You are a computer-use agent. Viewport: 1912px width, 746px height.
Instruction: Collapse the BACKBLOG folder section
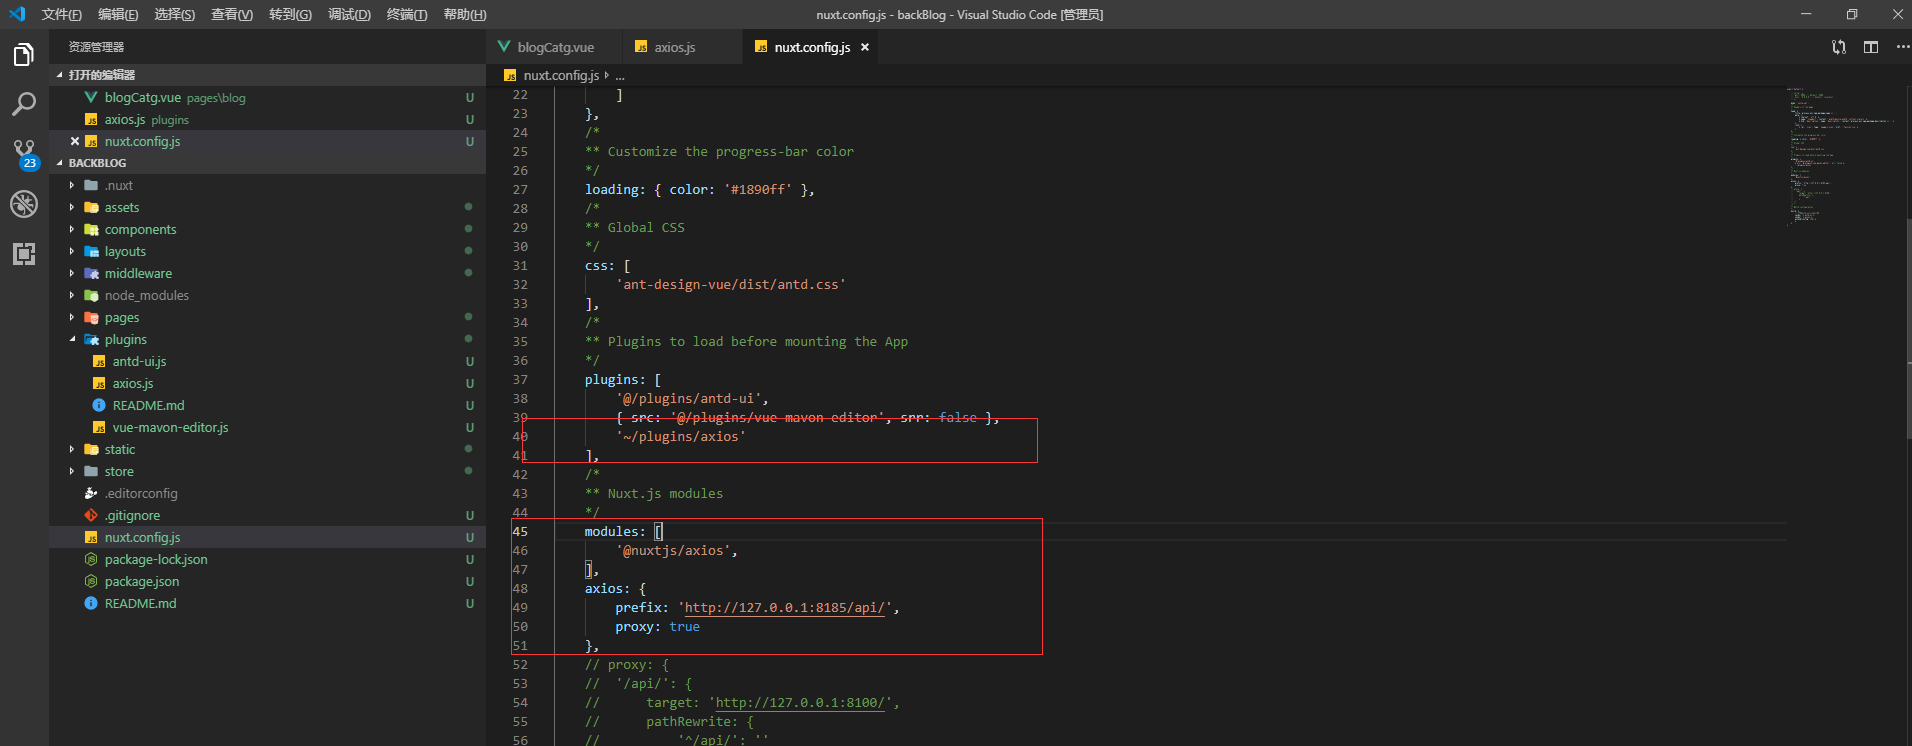tap(267, 163)
